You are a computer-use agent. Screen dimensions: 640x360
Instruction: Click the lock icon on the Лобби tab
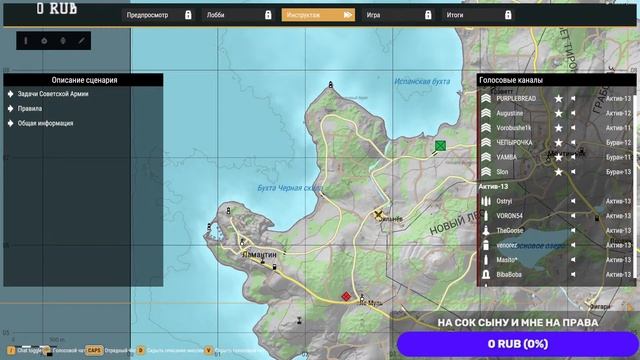[268, 15]
